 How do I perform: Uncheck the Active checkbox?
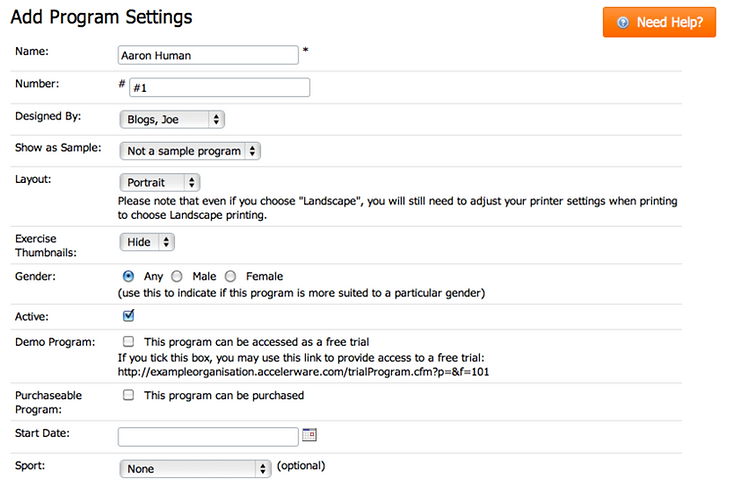128,316
